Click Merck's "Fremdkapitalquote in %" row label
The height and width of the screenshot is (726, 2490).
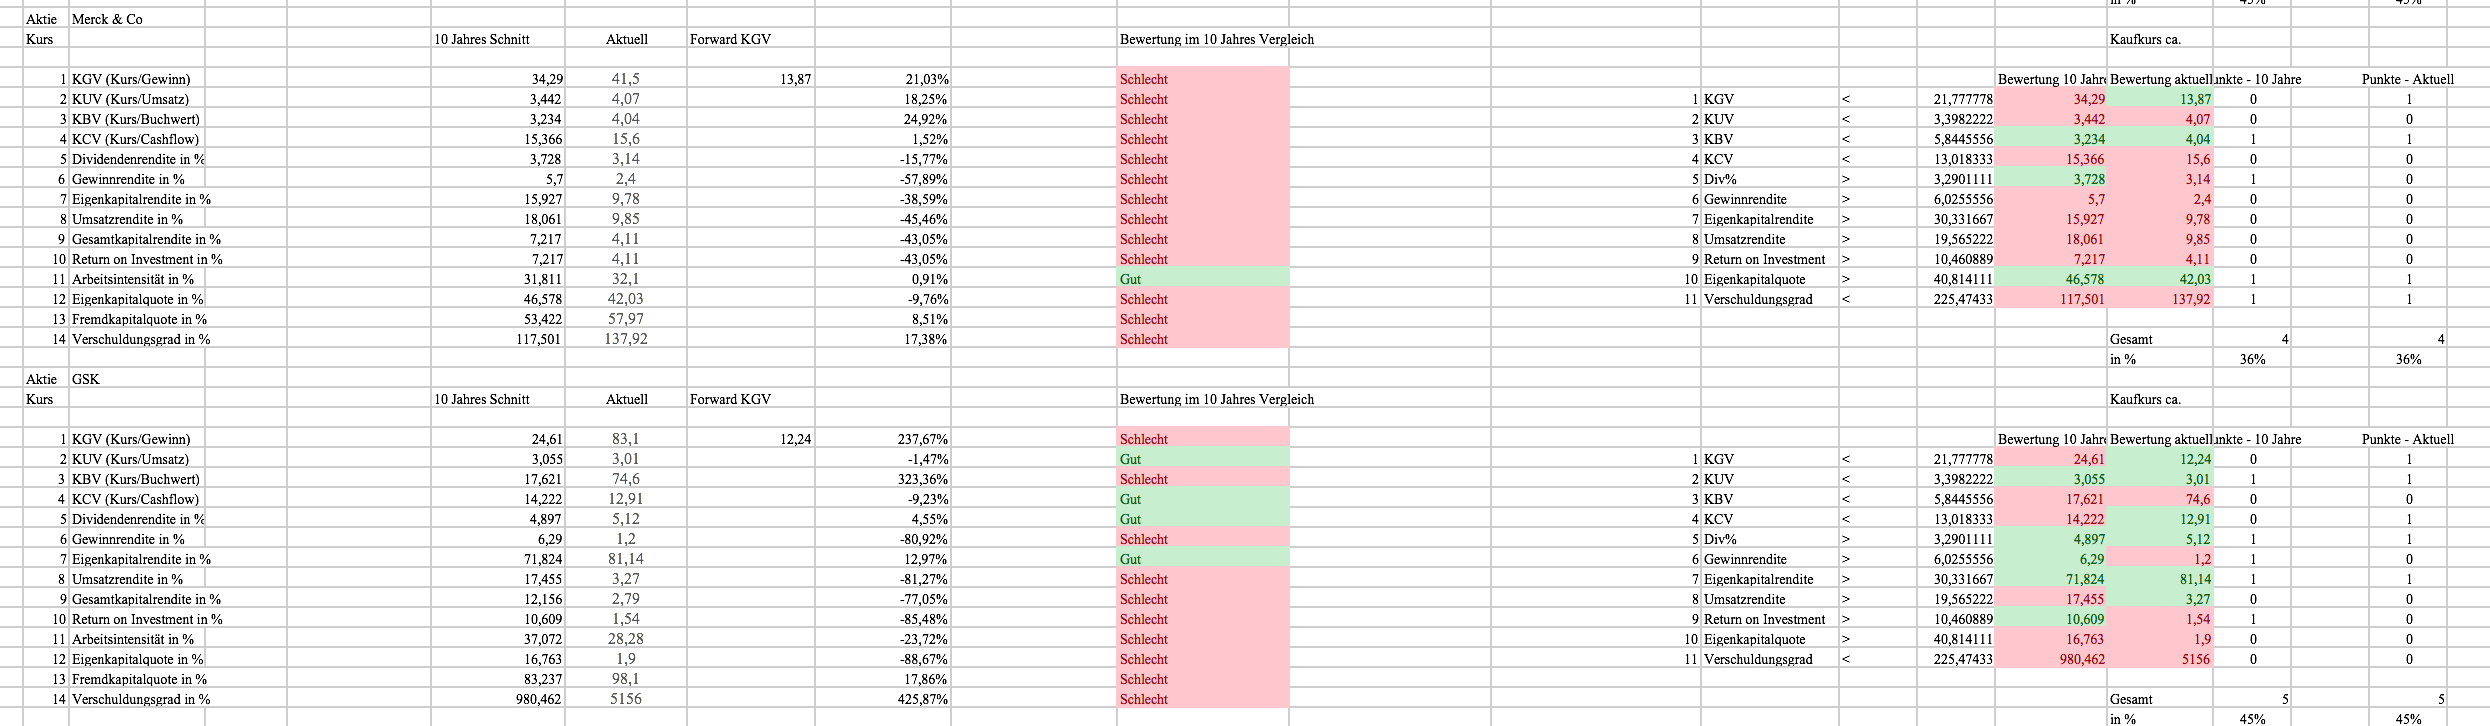click(x=139, y=319)
